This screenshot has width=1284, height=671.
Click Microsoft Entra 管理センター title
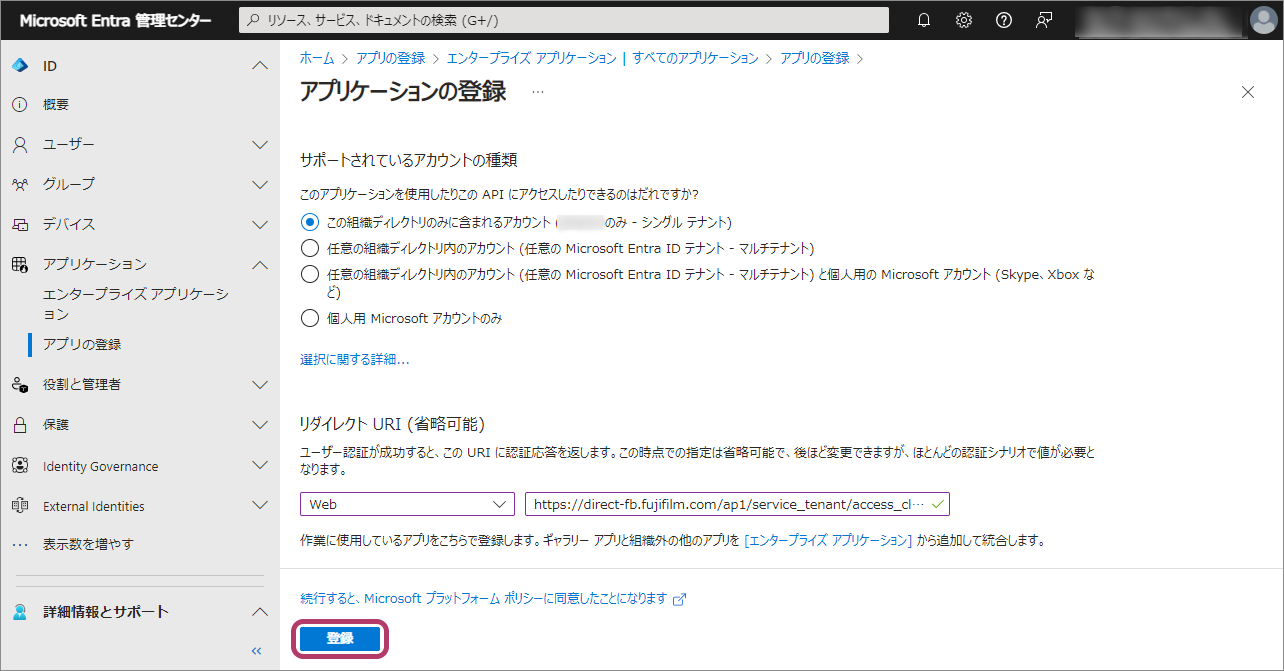click(x=116, y=20)
